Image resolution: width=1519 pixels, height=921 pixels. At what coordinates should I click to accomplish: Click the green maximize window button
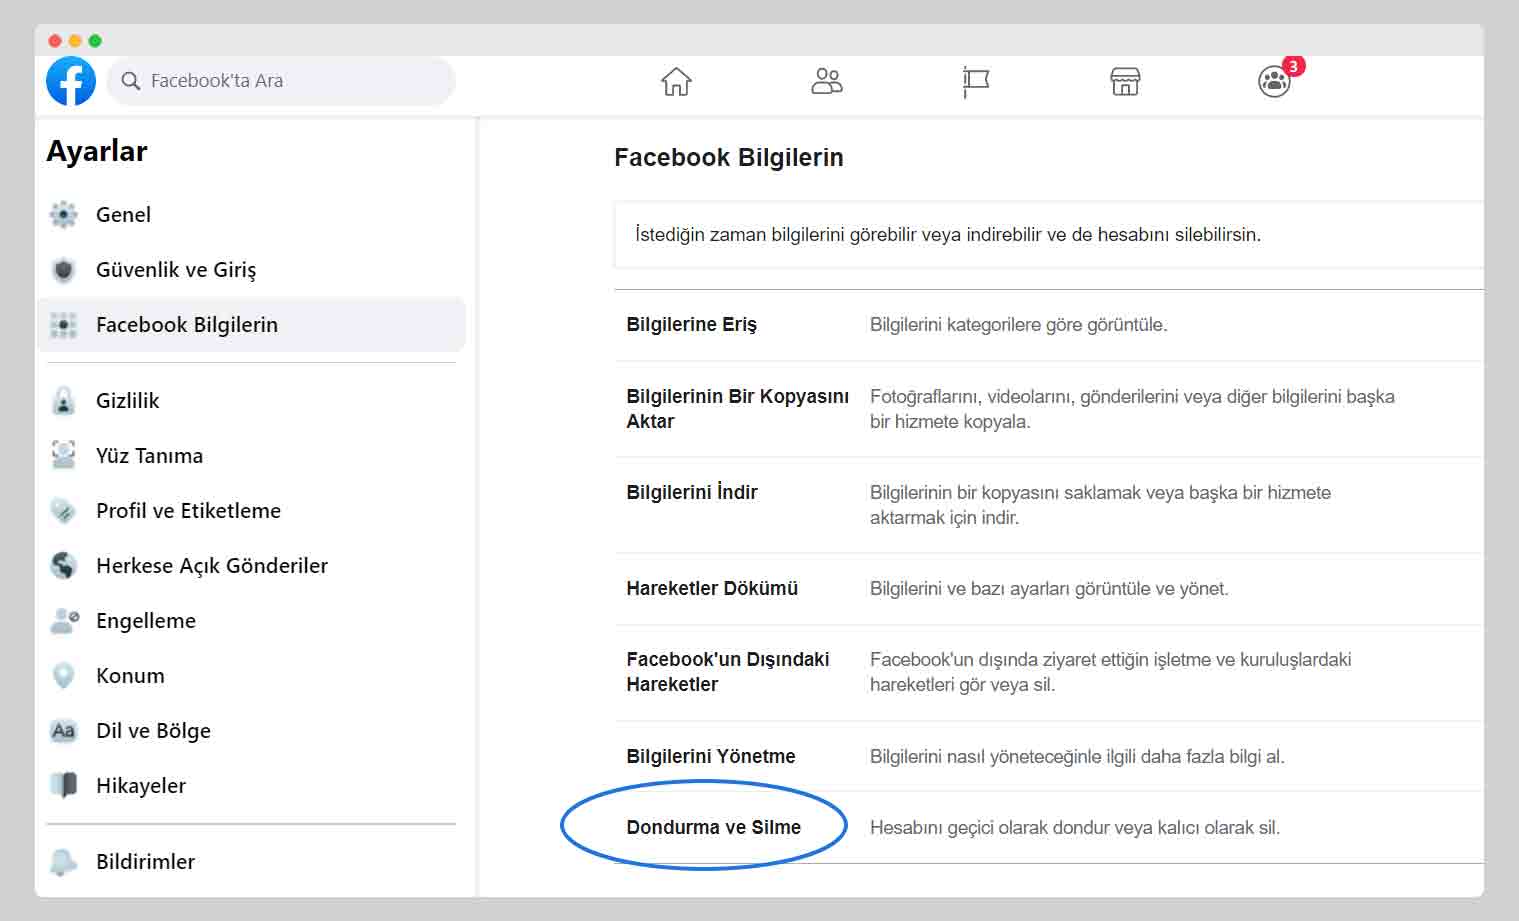click(x=95, y=41)
